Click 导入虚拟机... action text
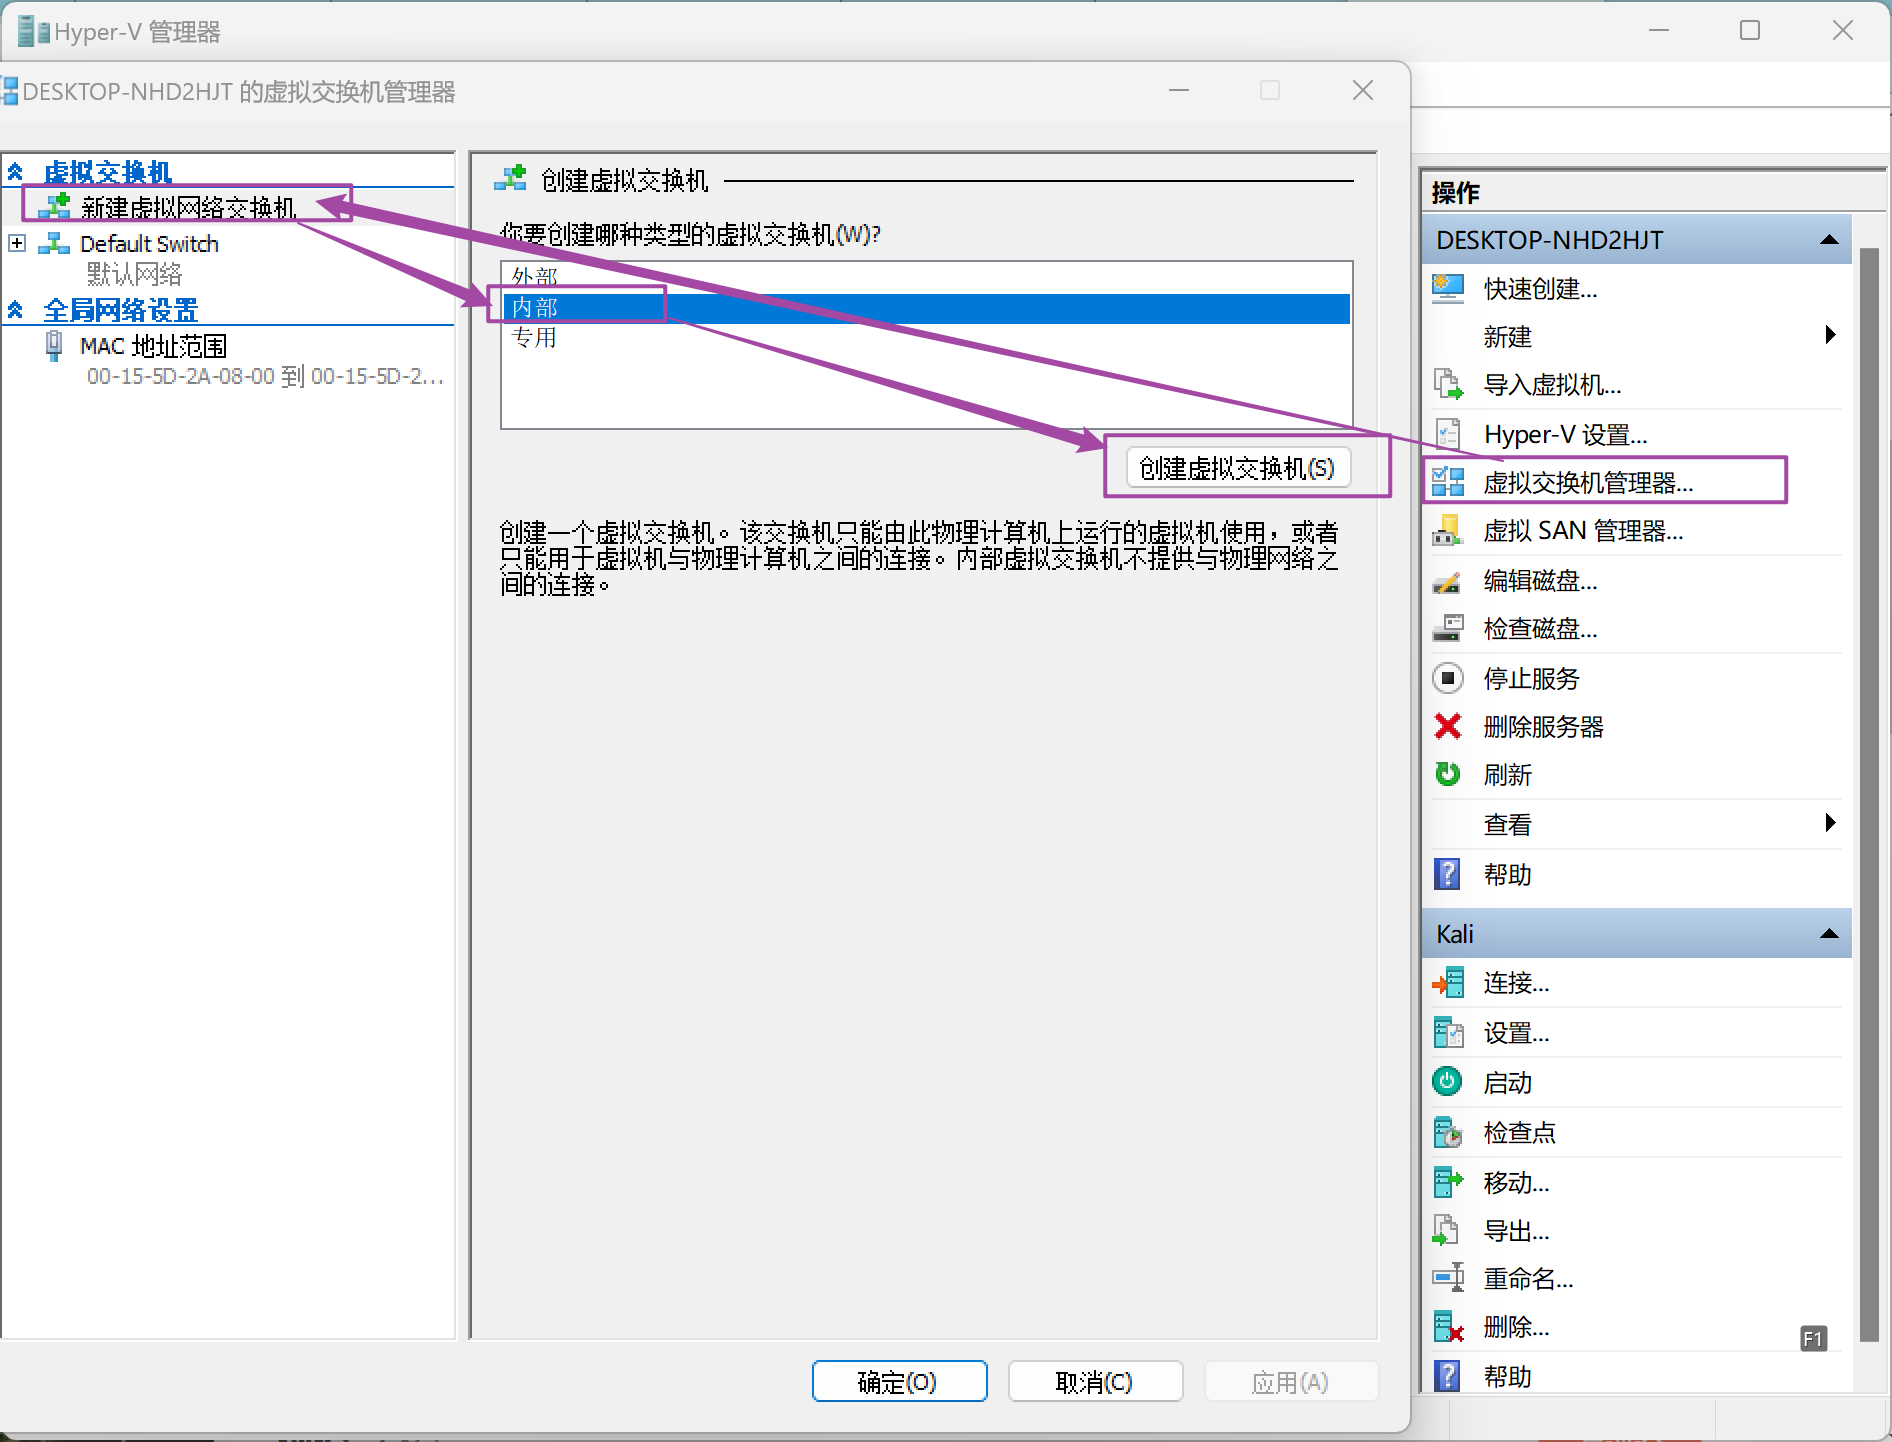This screenshot has width=1892, height=1442. click(1552, 385)
